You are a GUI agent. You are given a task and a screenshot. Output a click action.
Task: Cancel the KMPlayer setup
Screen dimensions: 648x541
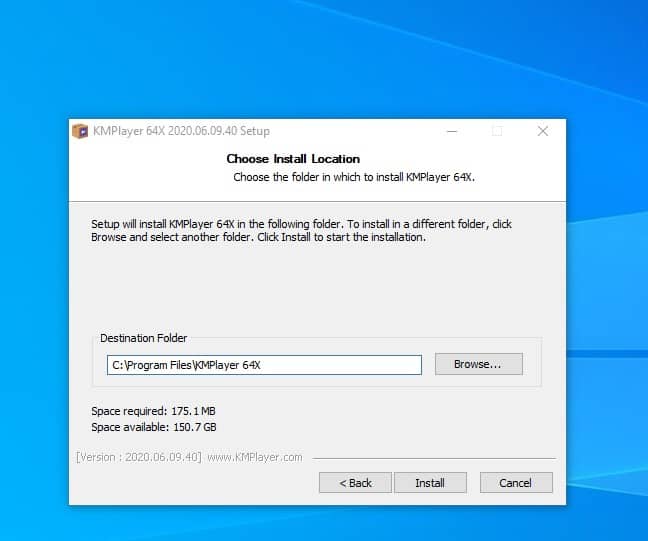tap(516, 483)
